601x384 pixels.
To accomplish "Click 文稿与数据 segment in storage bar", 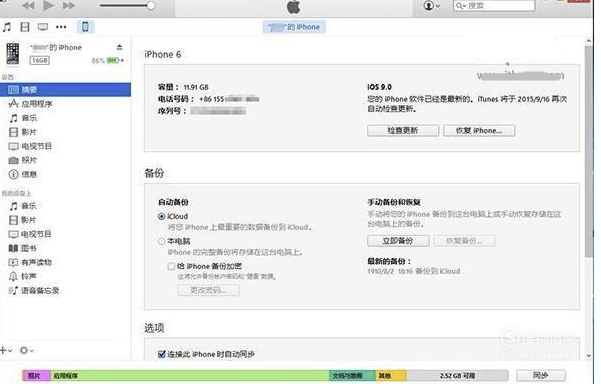I will point(352,376).
